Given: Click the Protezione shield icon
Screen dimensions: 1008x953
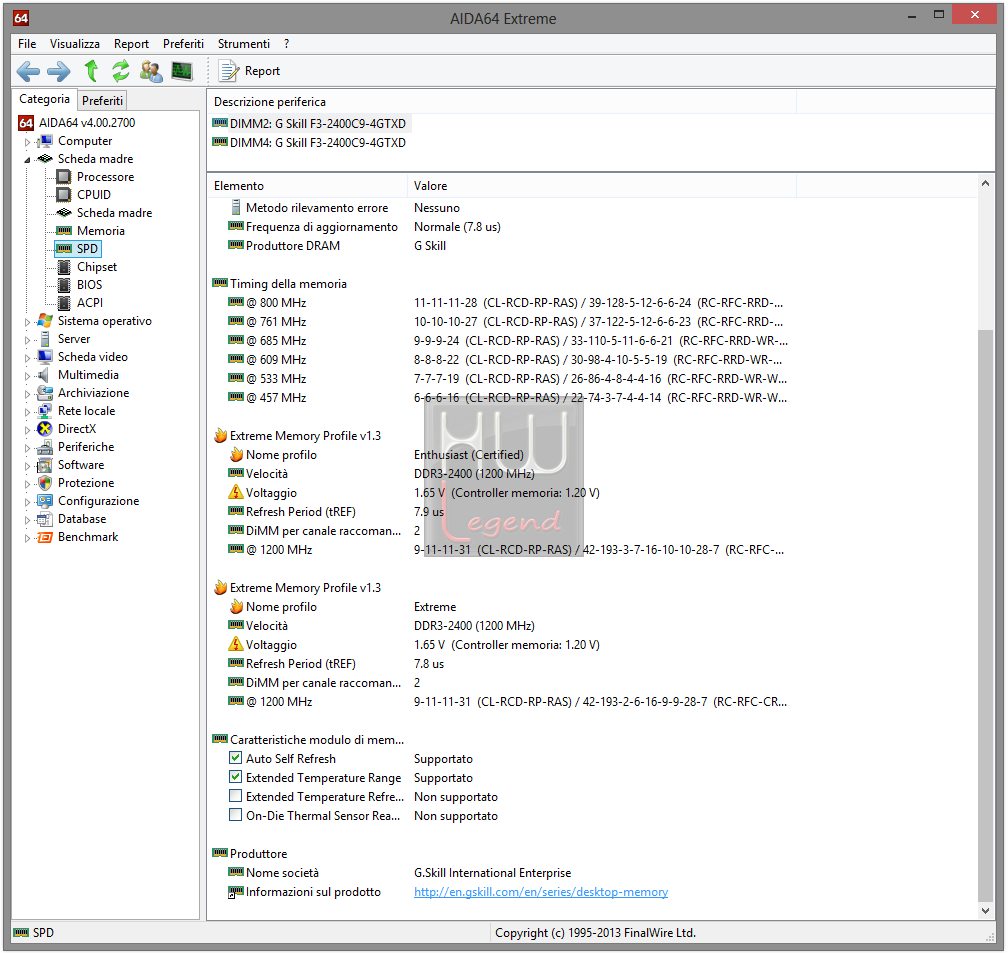Looking at the screenshot, I should [x=44, y=483].
